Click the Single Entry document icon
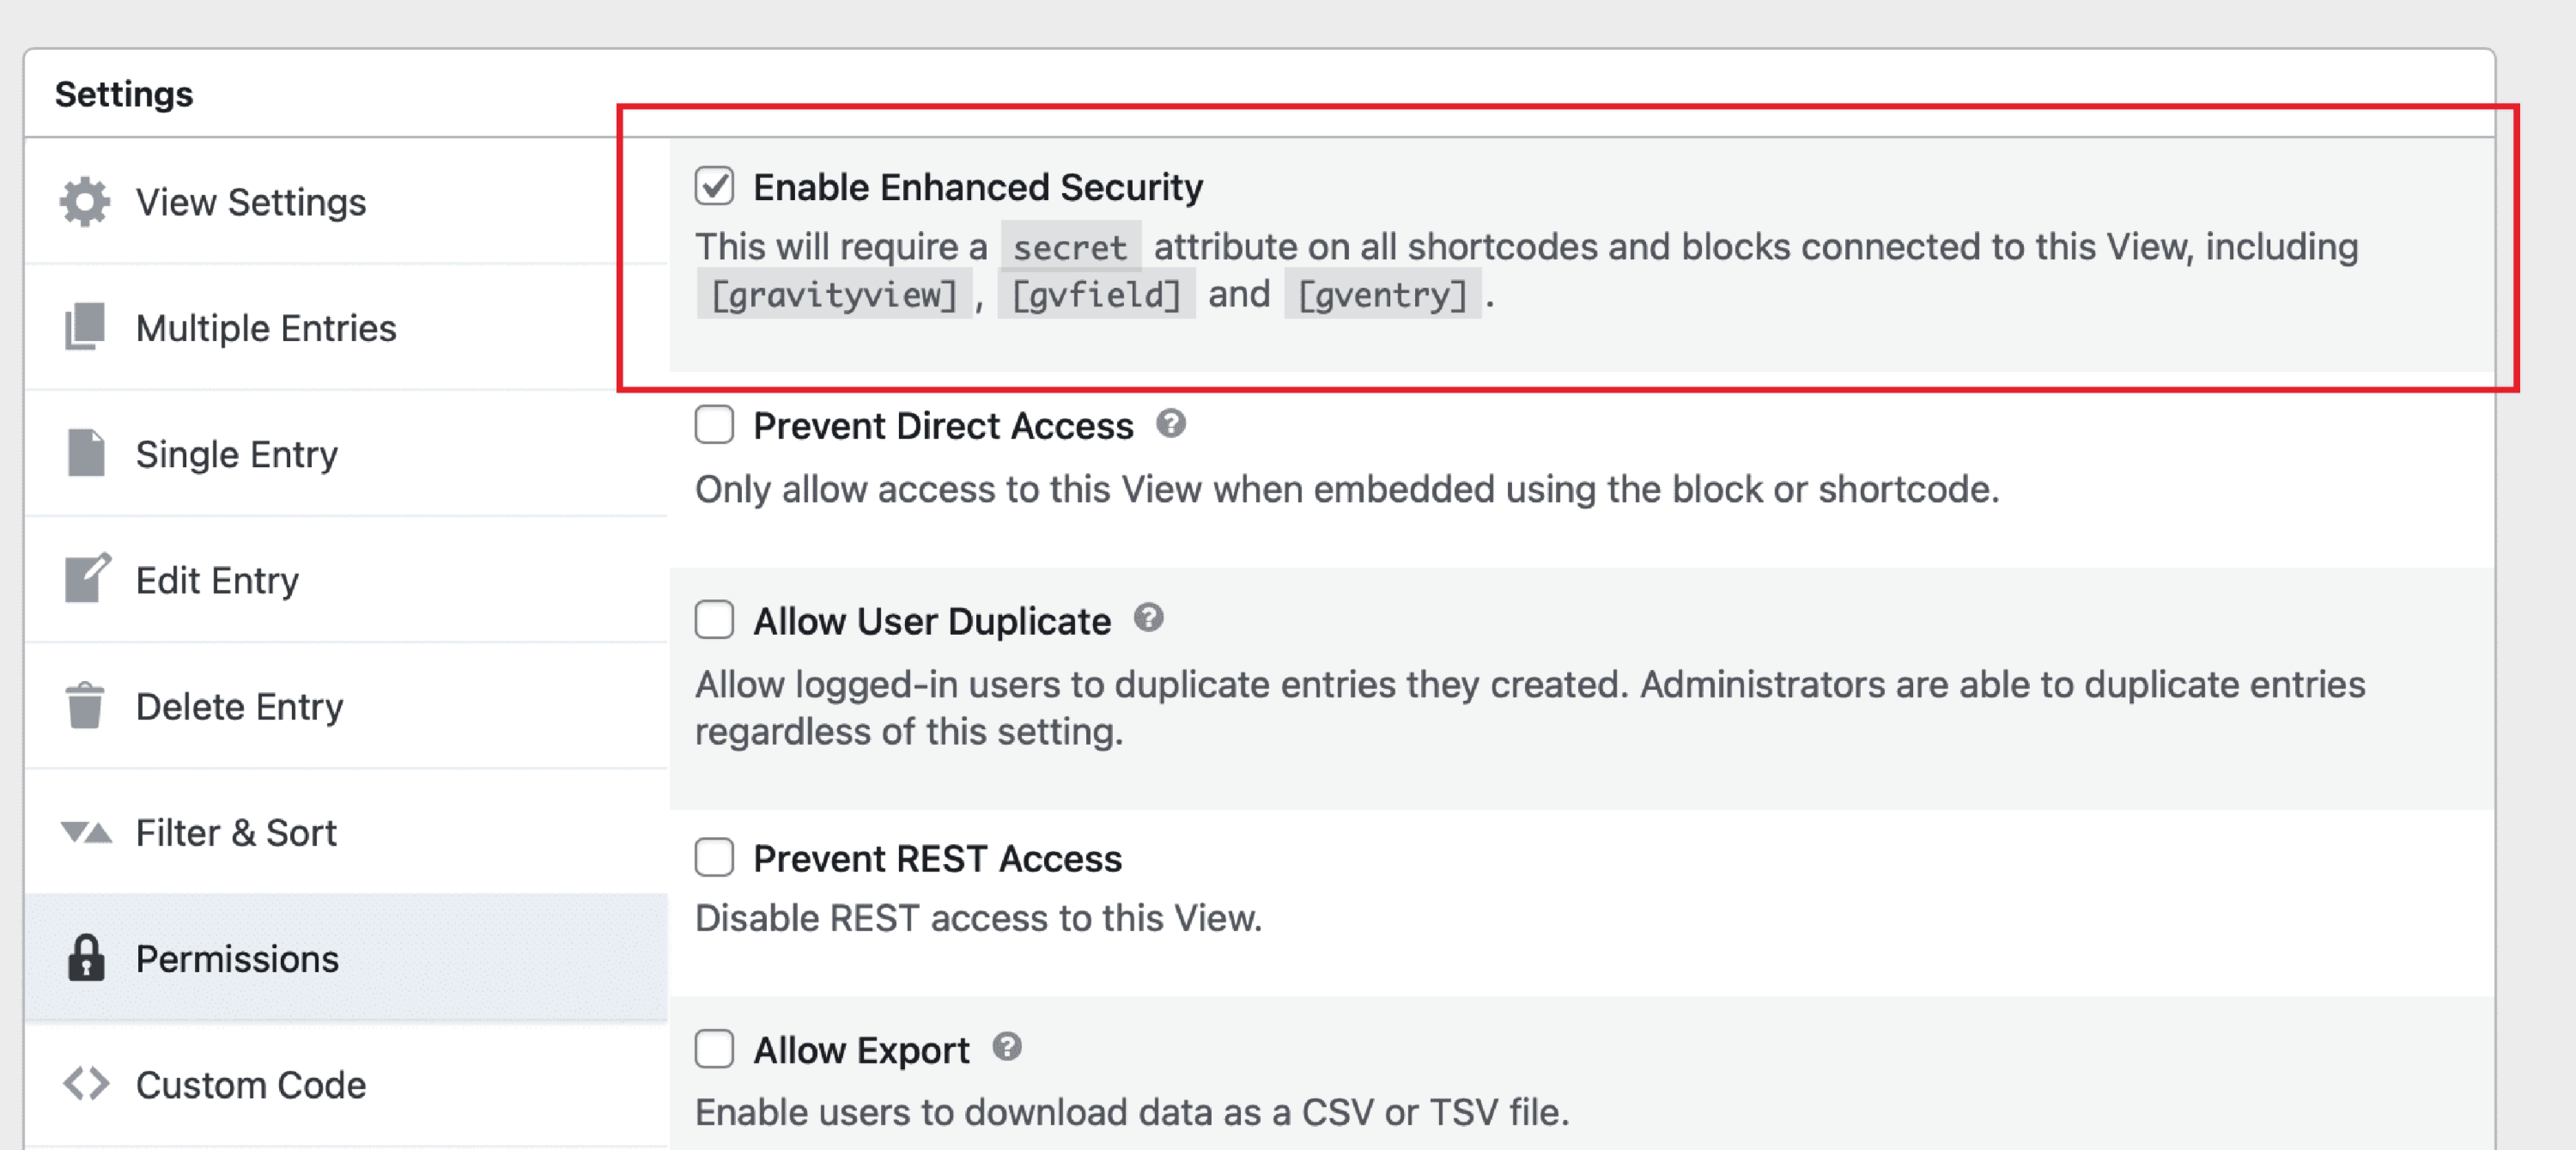This screenshot has height=1150, width=2576. pyautogui.click(x=86, y=453)
